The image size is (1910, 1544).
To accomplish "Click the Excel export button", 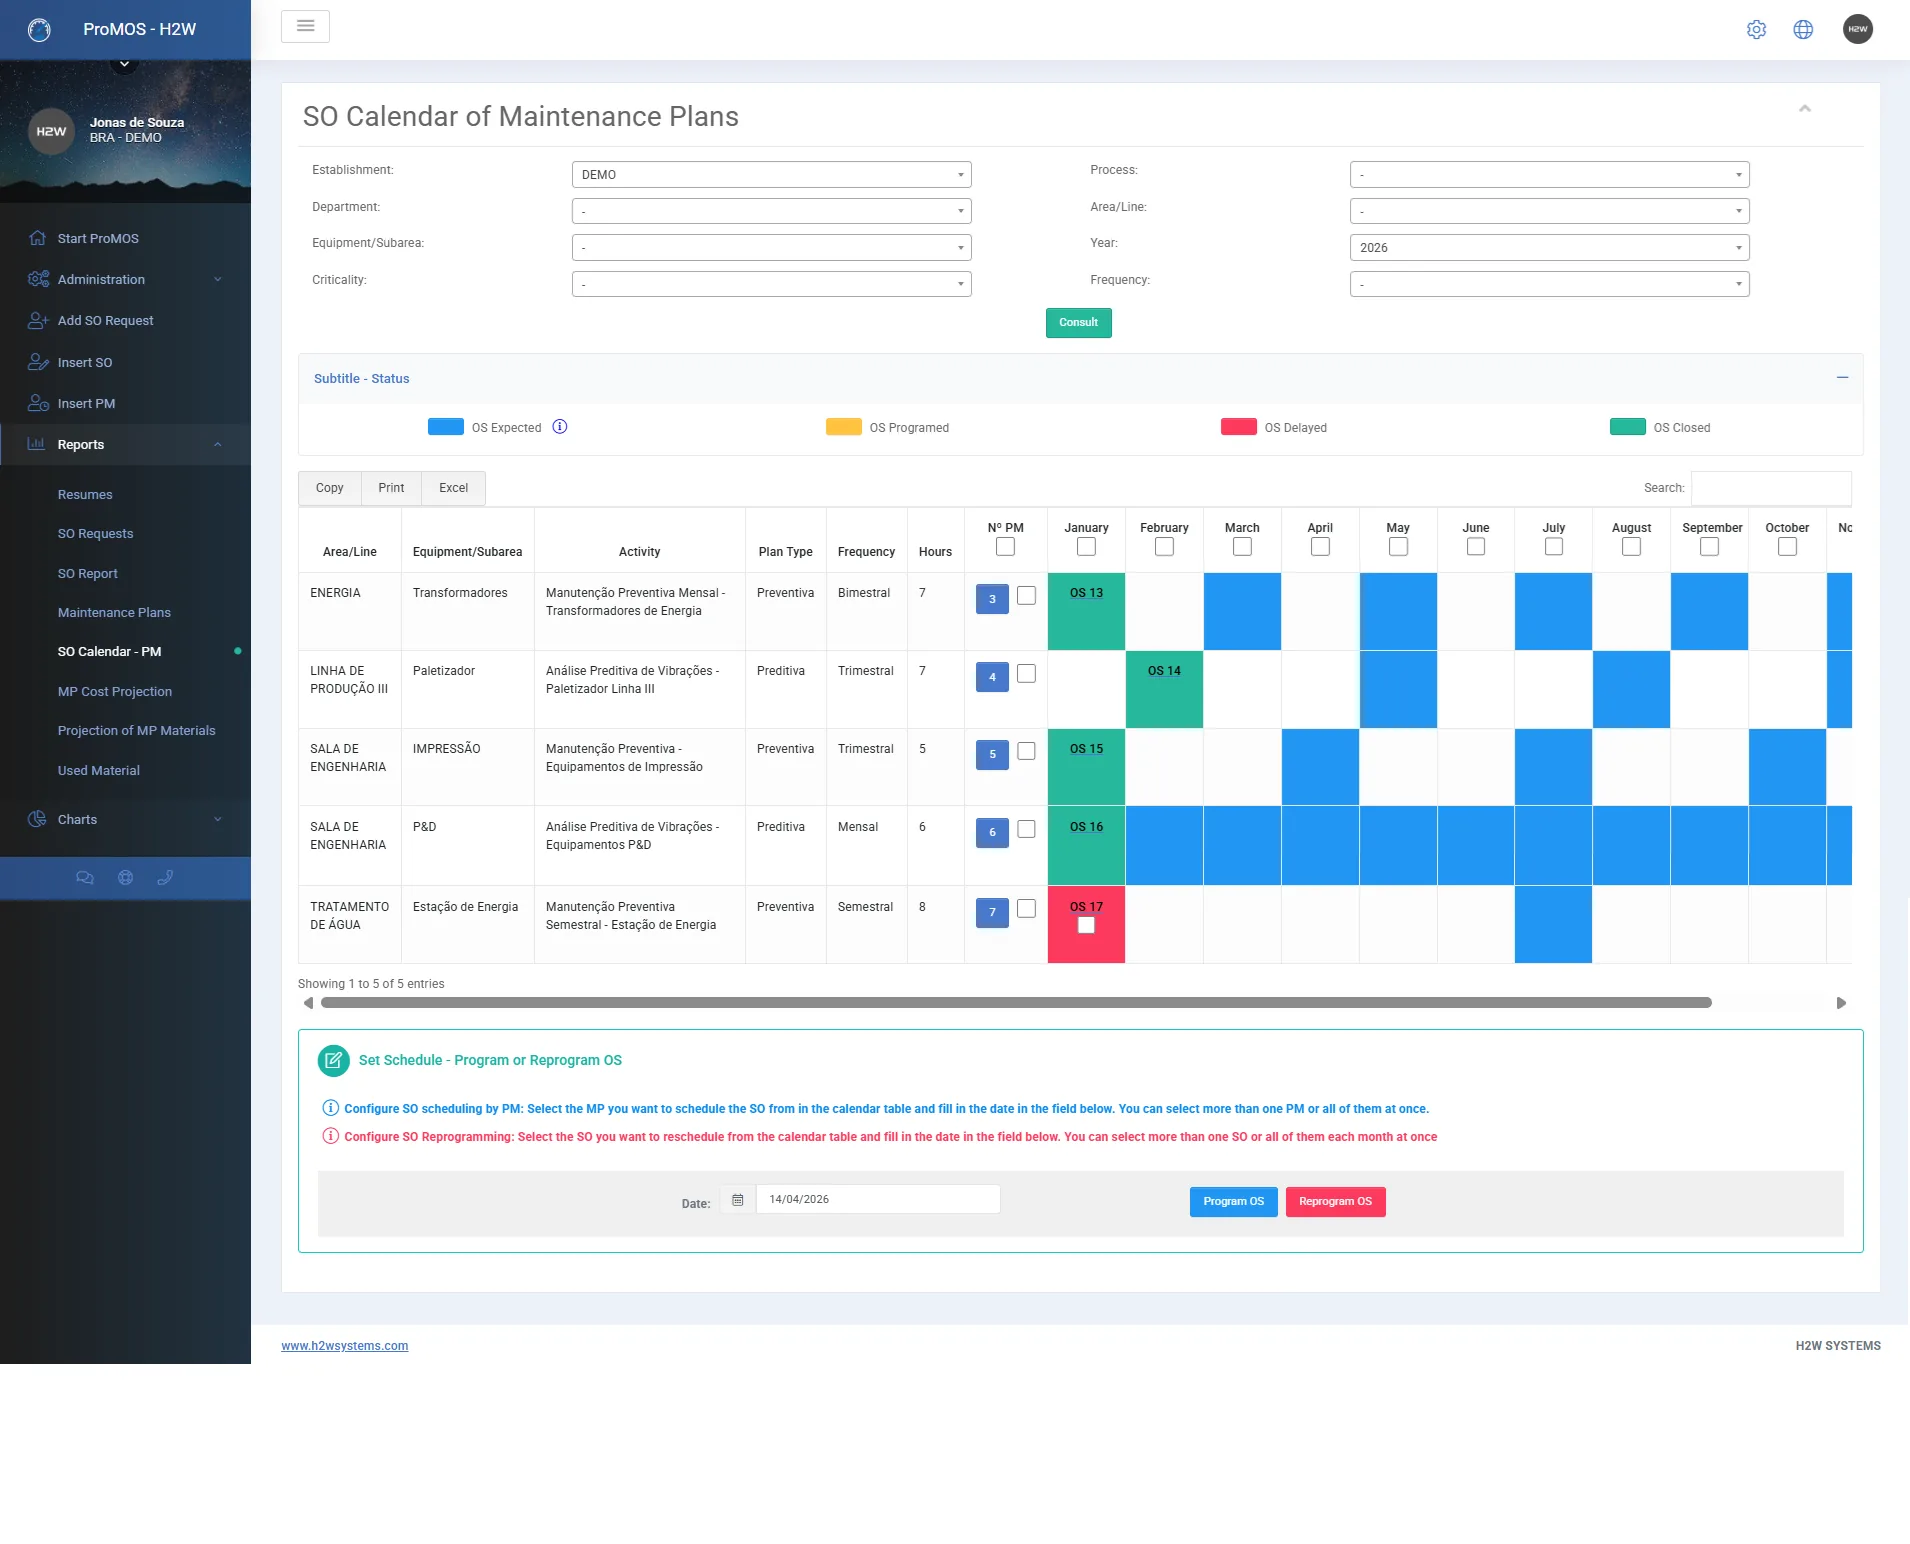I will (453, 488).
